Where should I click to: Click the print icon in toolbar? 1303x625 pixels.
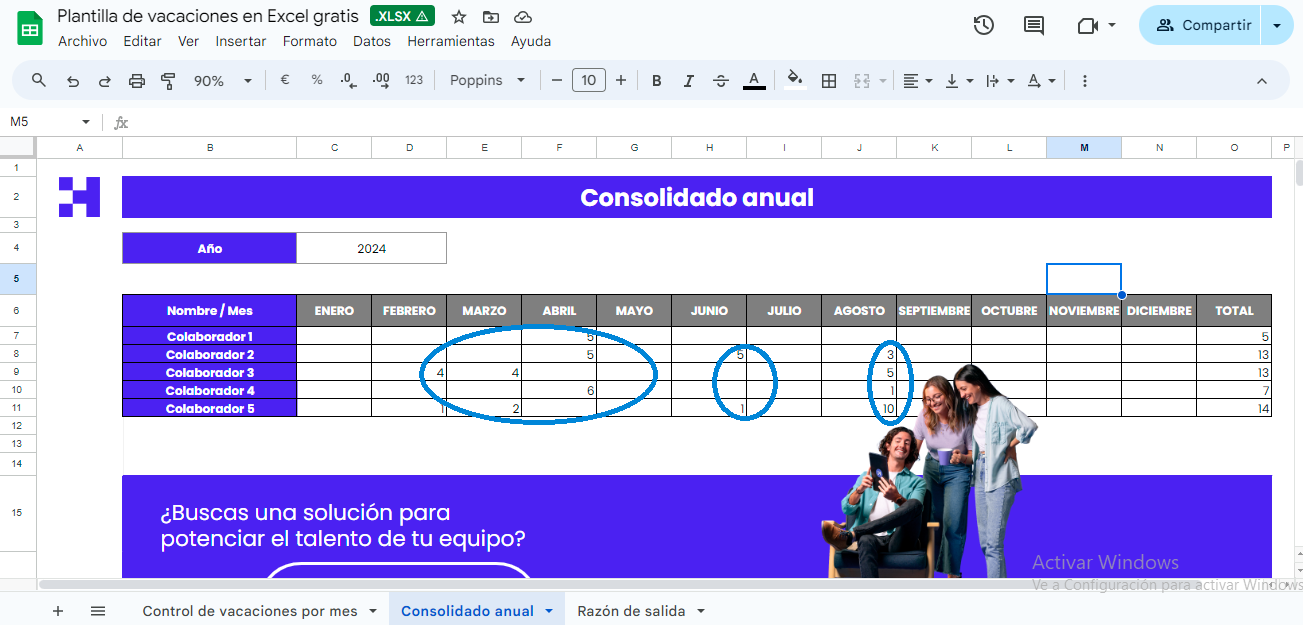137,81
